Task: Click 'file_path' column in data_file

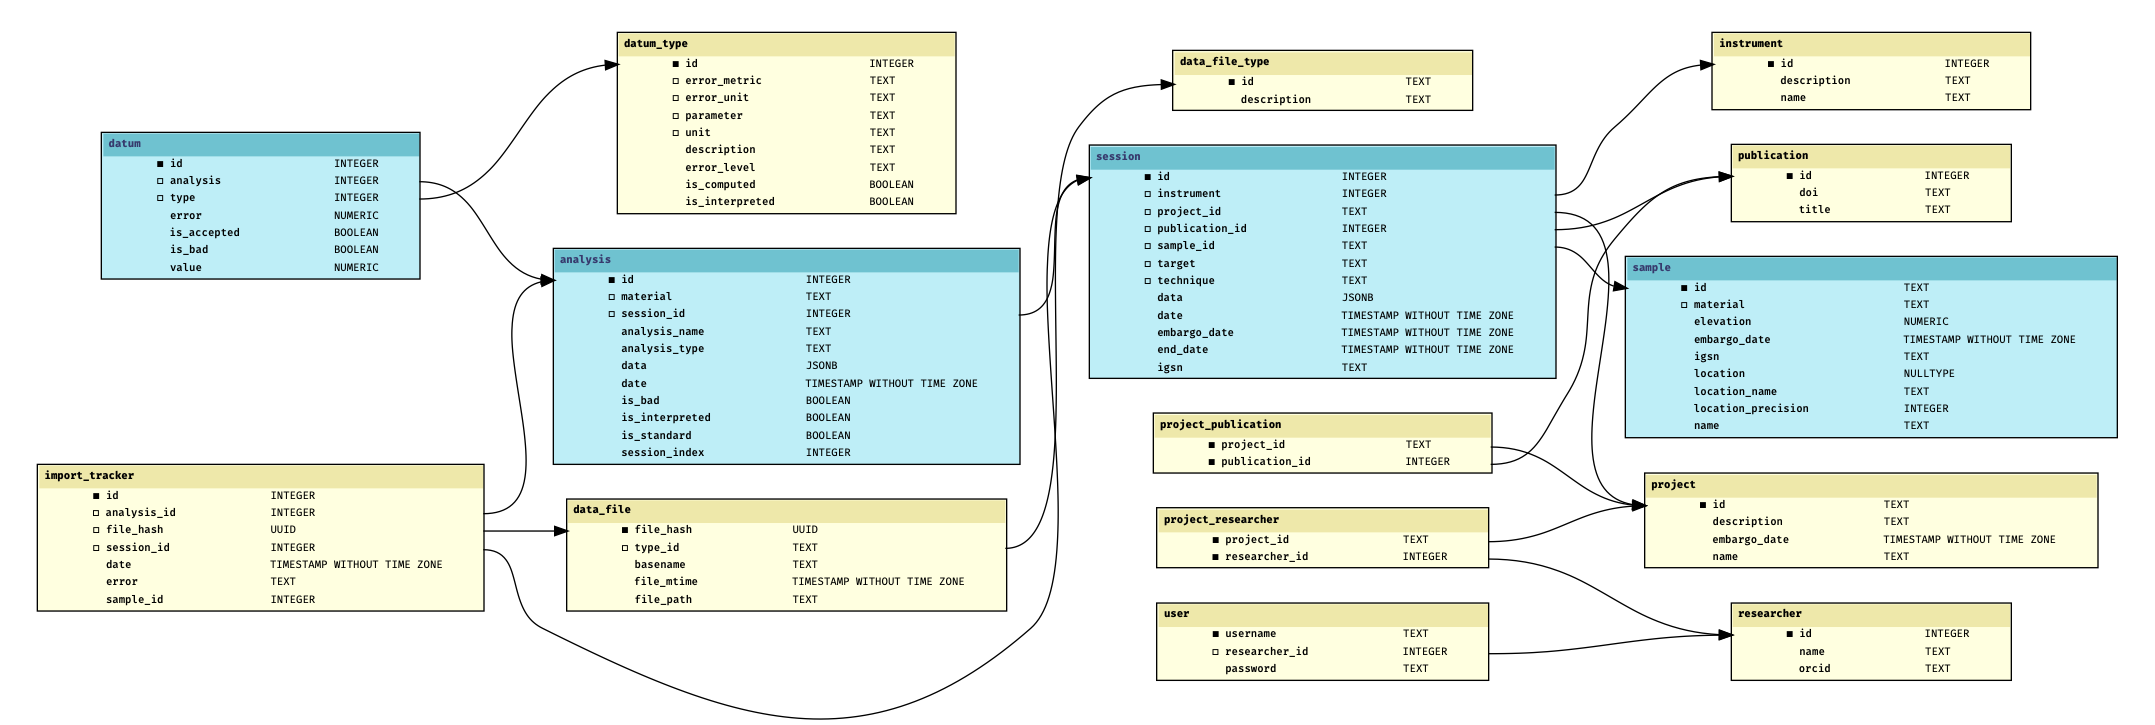Action: point(663,600)
